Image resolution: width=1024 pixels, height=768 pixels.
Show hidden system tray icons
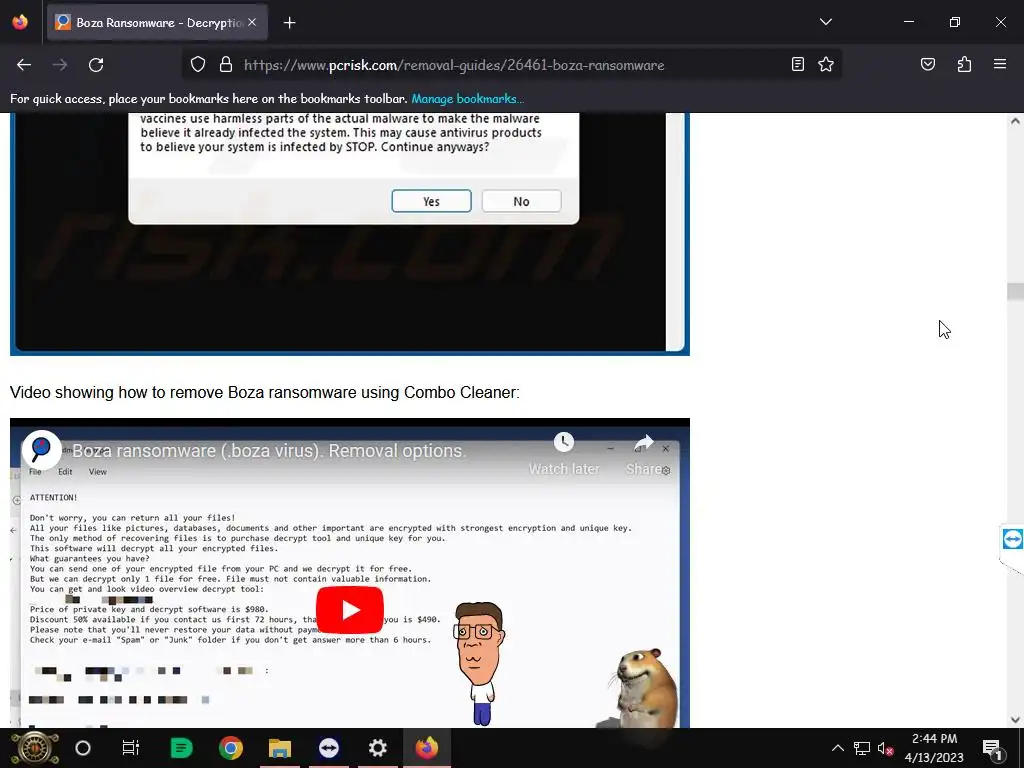click(837, 748)
